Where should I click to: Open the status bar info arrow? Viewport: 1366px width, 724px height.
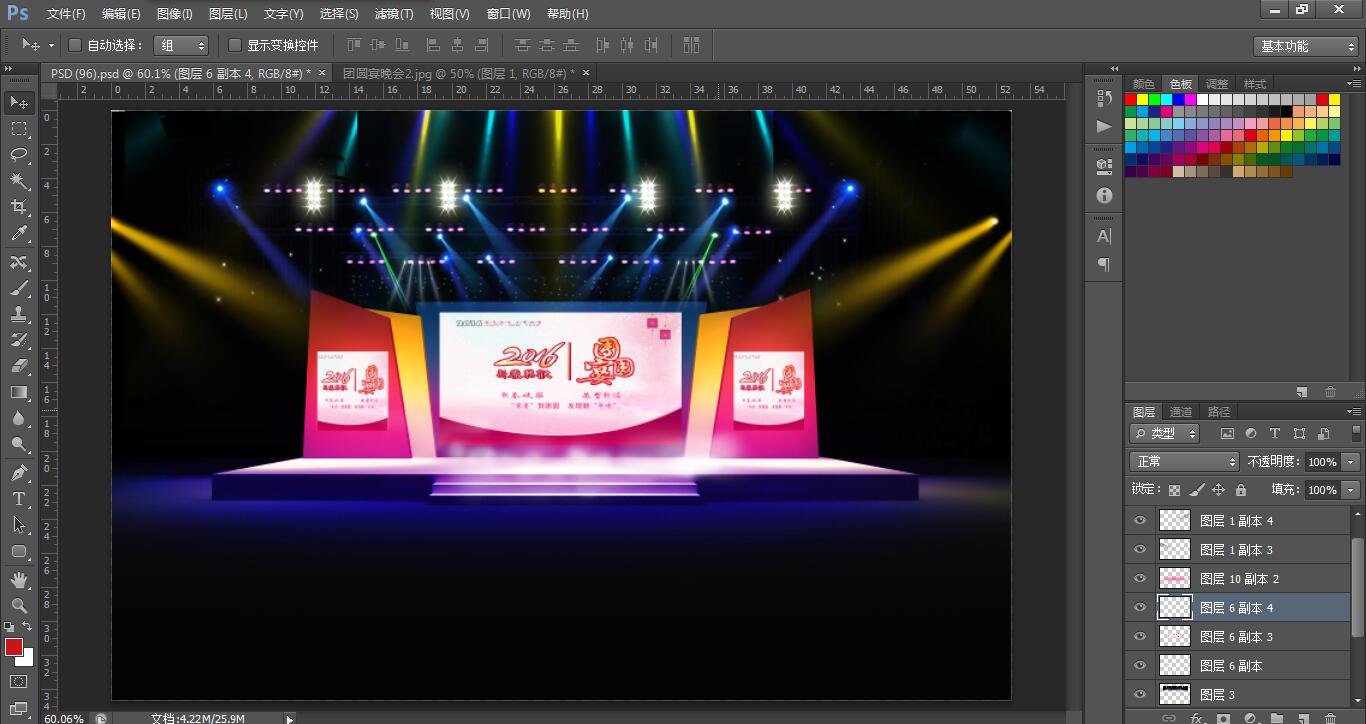click(290, 718)
